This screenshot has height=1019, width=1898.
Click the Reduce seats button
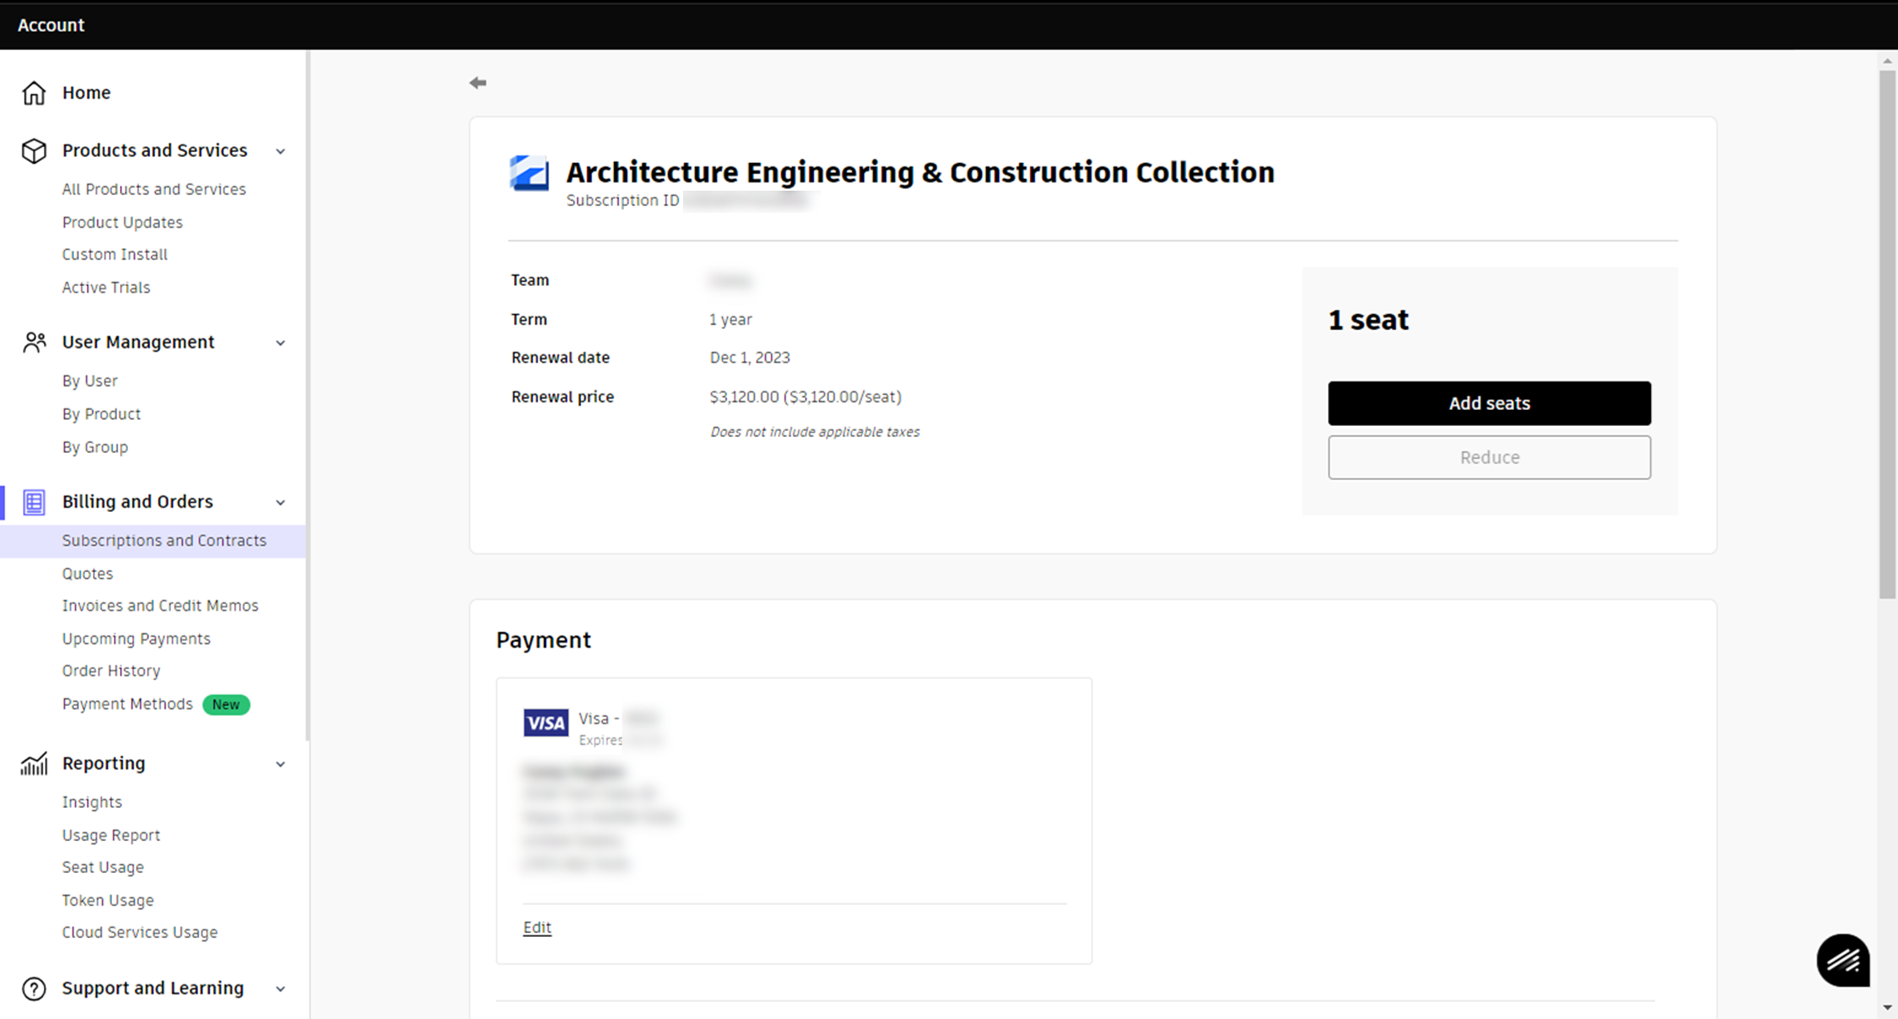click(x=1489, y=457)
